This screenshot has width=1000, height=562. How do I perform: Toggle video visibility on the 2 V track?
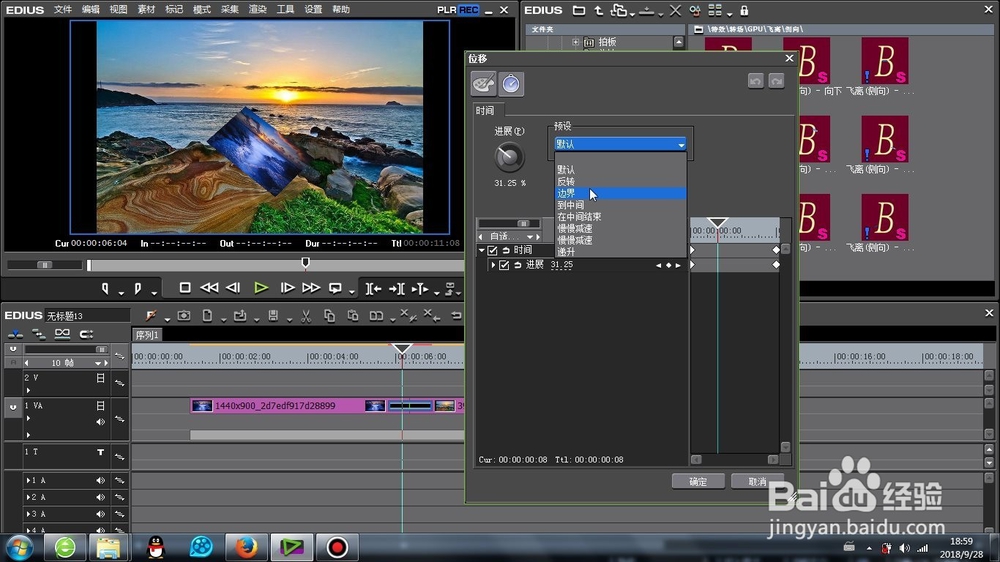[100, 379]
